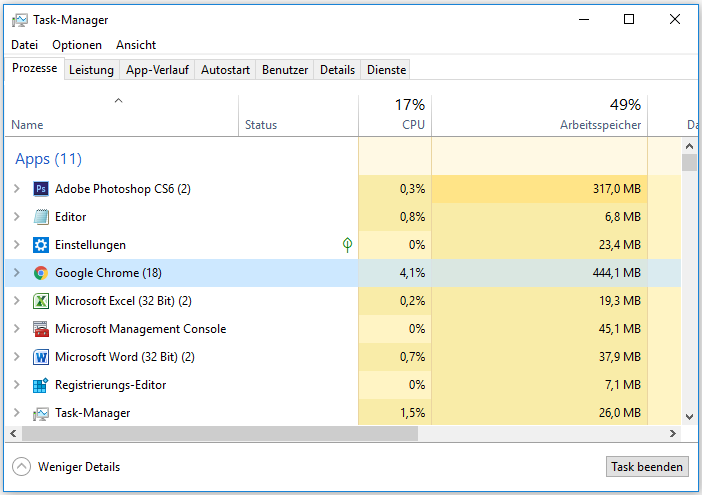The image size is (702, 495).
Task: Switch to the Details tab
Action: point(337,70)
